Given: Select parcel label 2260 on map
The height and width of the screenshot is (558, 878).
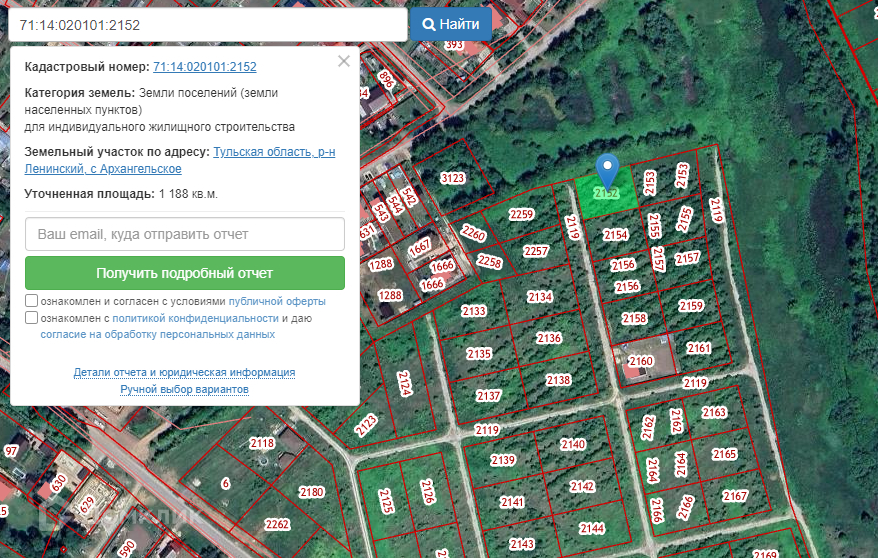Looking at the screenshot, I should pyautogui.click(x=474, y=233).
